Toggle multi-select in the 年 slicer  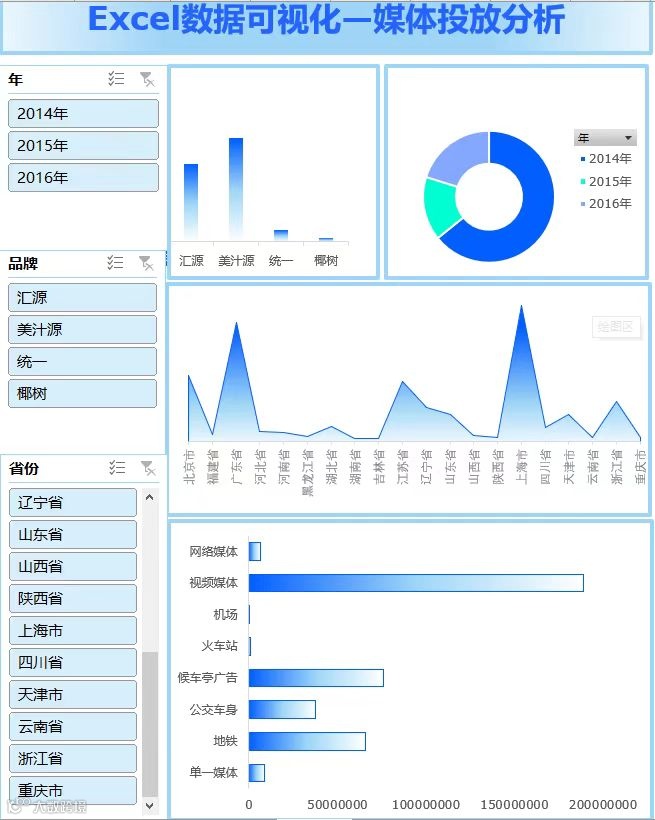click(x=116, y=79)
